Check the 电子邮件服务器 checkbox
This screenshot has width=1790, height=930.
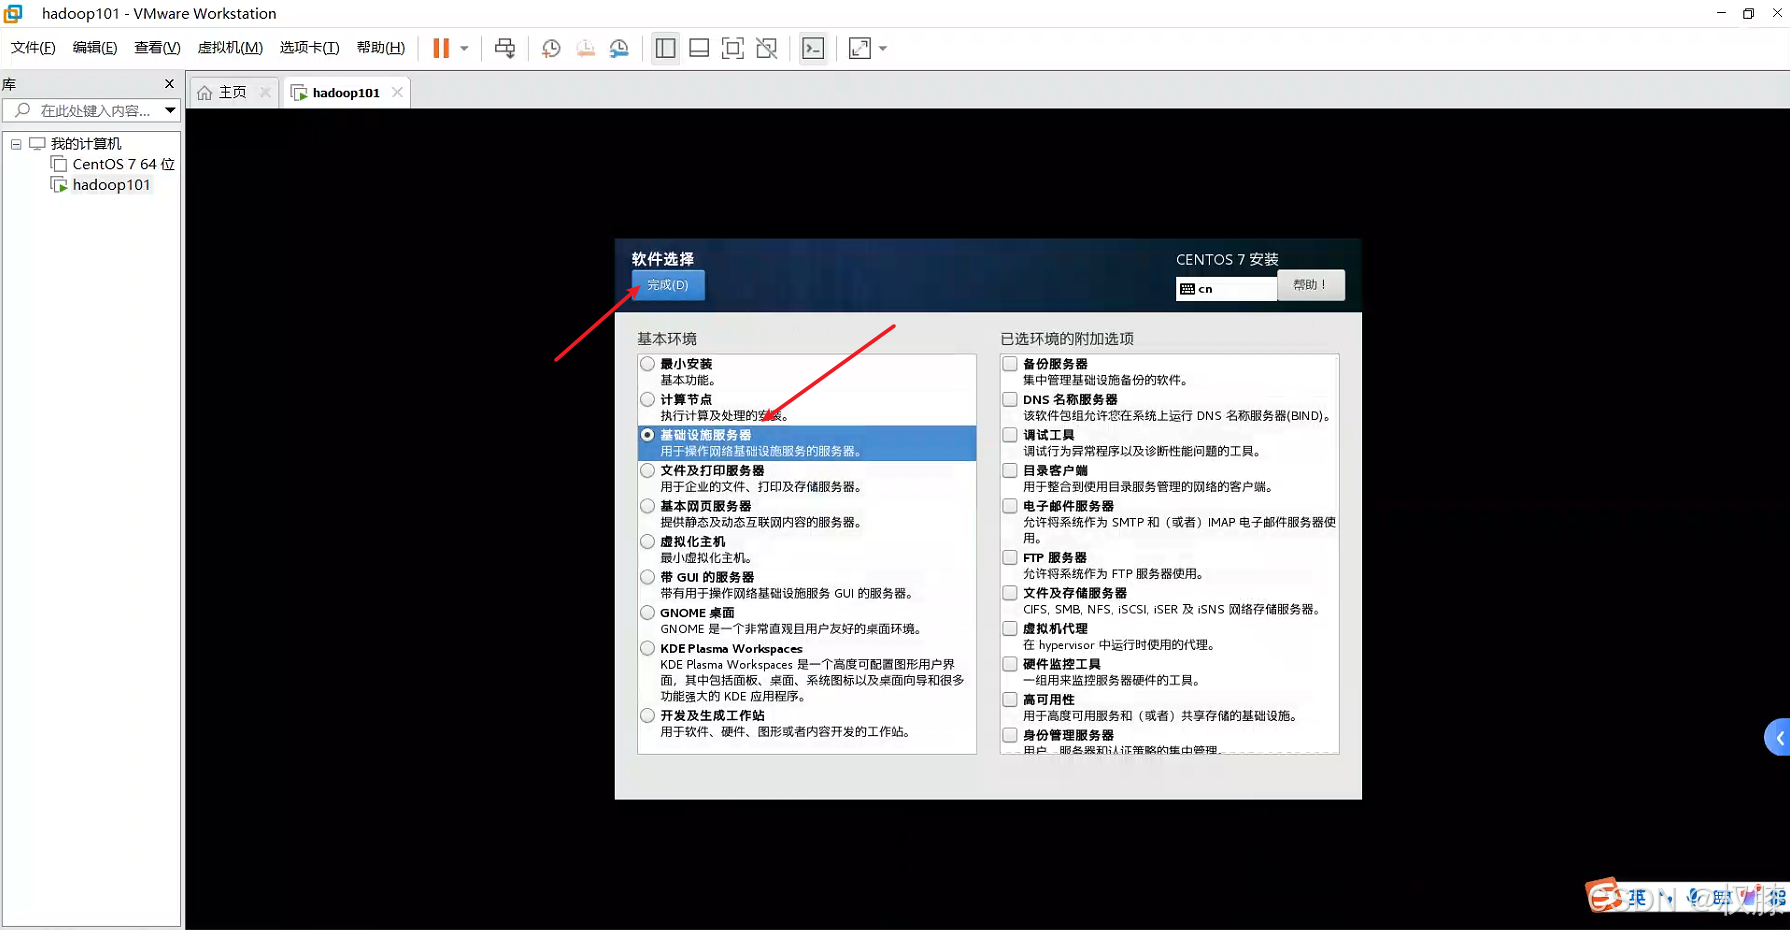coord(1010,506)
